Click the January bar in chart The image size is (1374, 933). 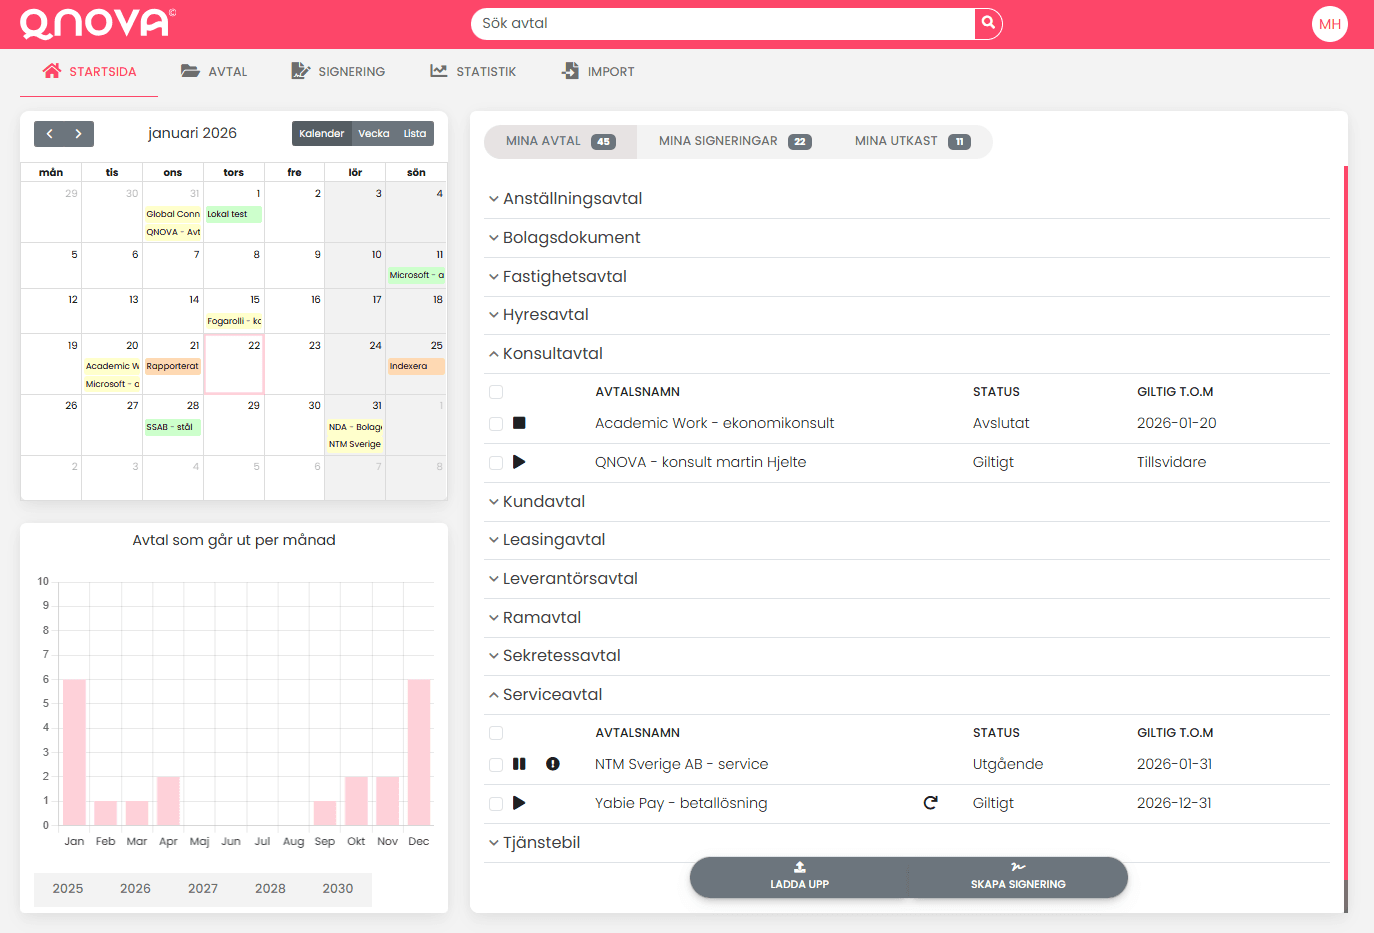coord(74,752)
